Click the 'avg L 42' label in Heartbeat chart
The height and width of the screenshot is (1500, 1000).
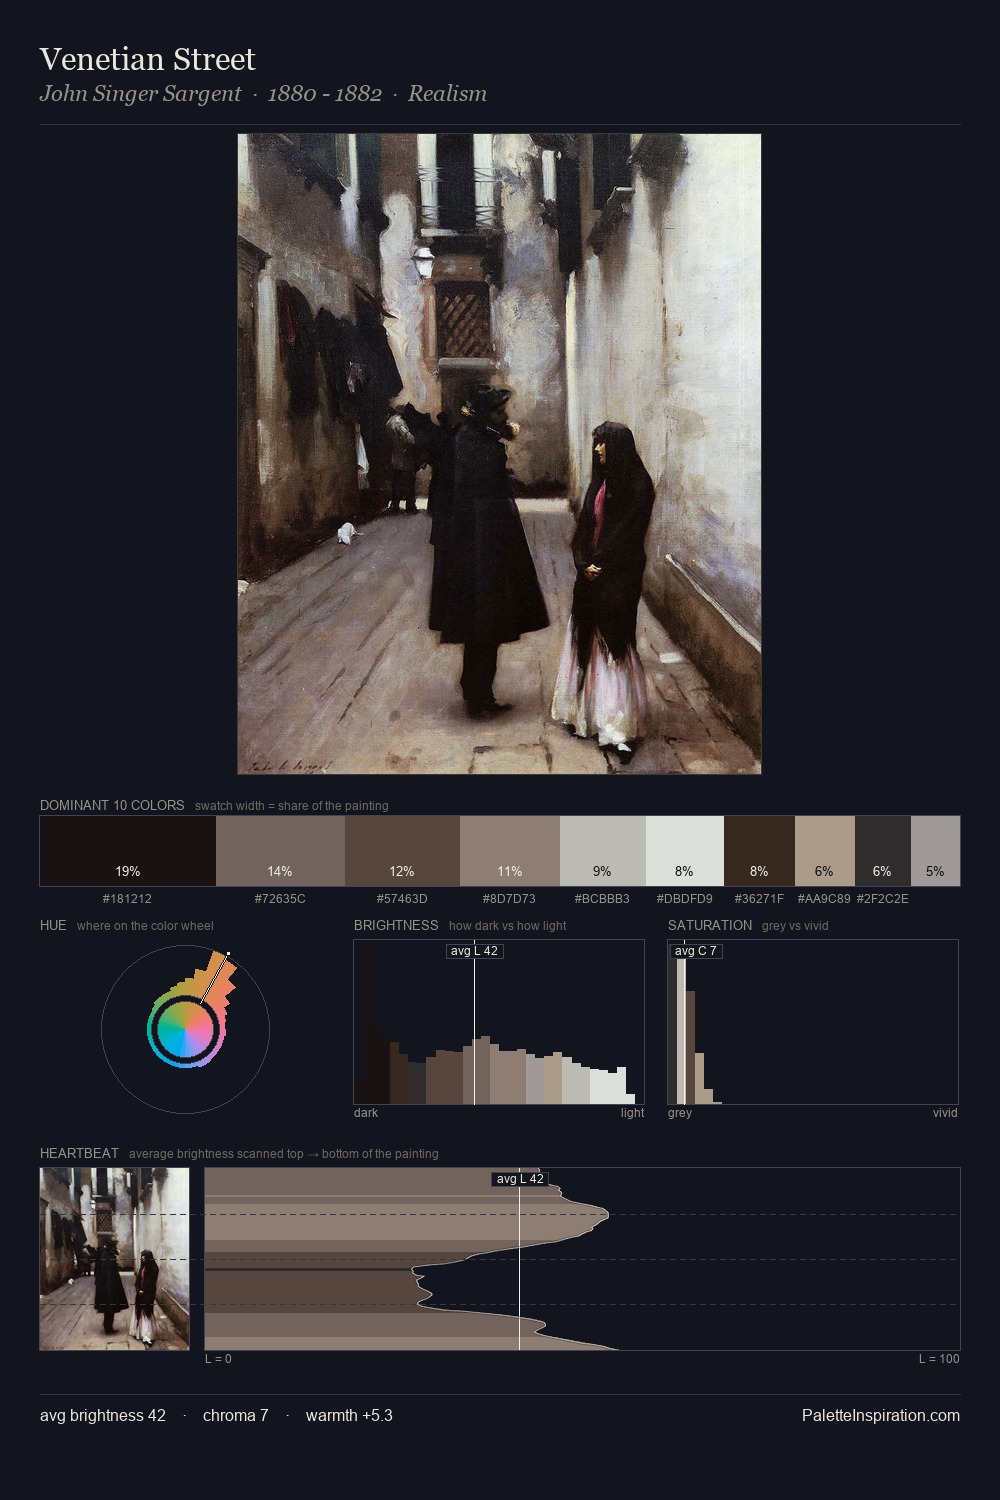(520, 1179)
